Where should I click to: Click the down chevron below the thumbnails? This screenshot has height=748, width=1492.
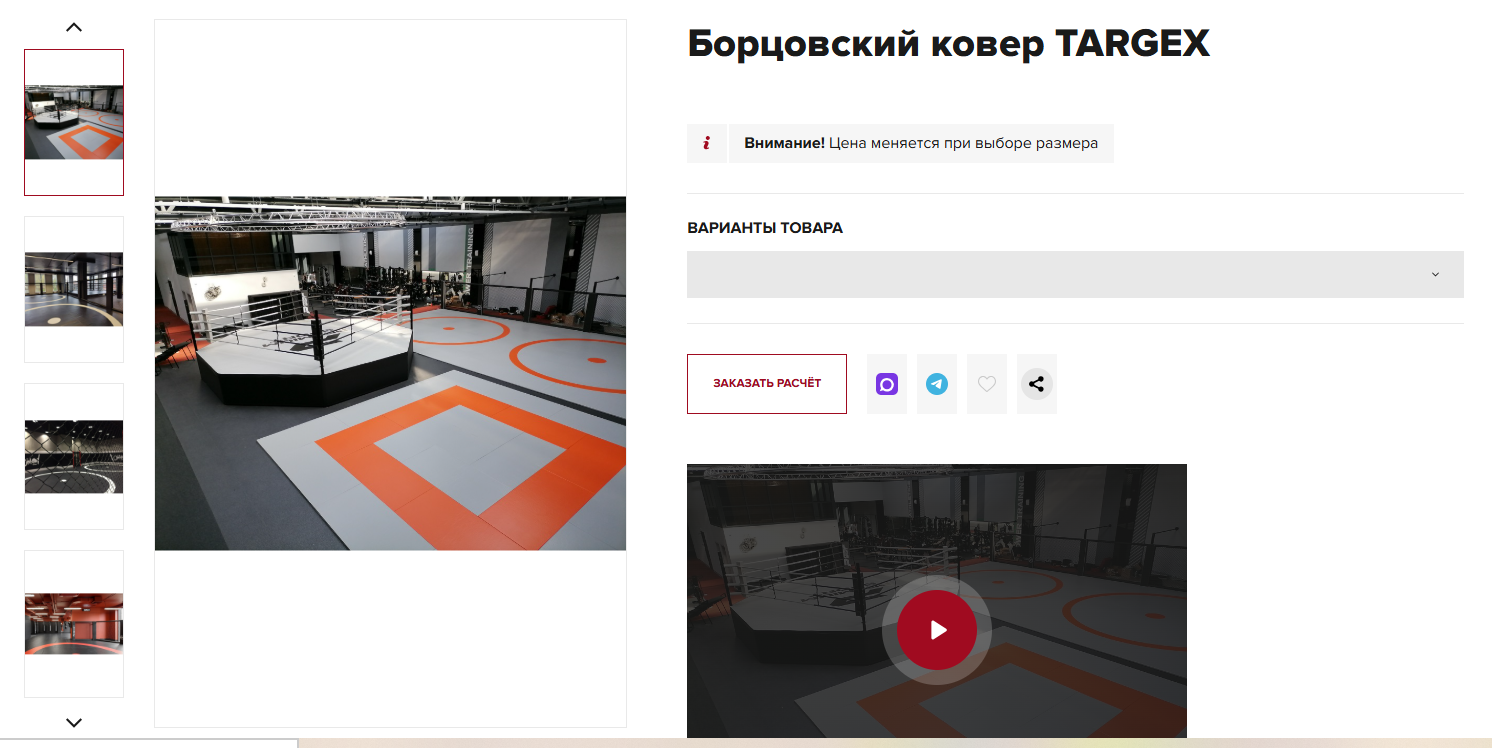point(73,722)
